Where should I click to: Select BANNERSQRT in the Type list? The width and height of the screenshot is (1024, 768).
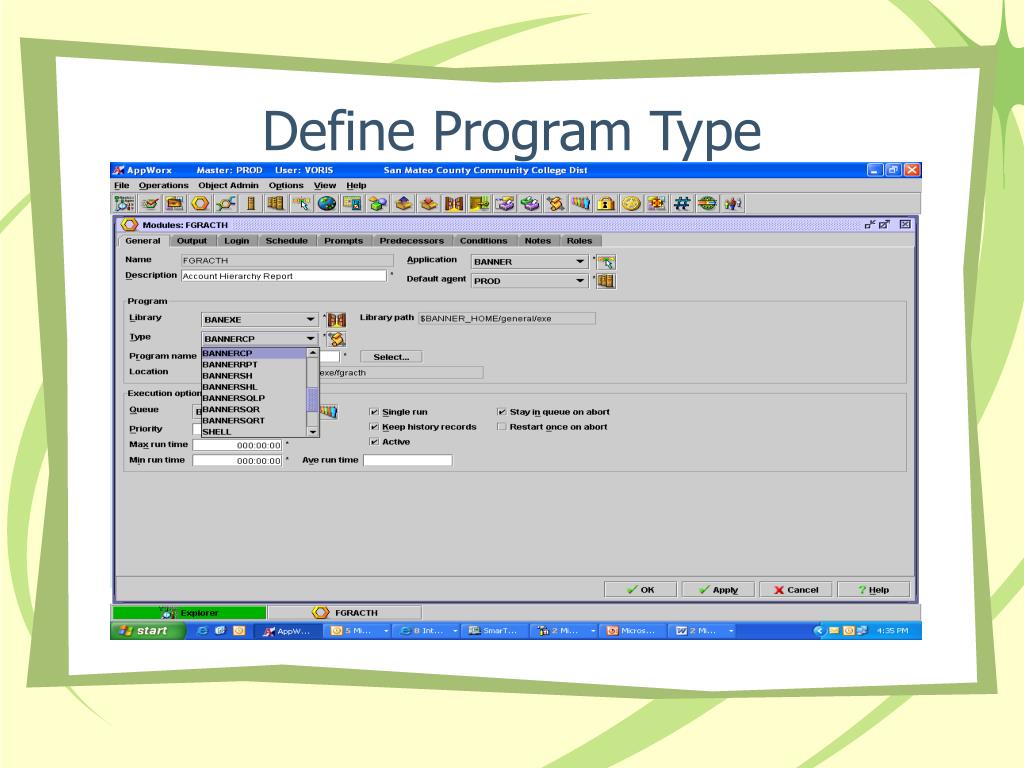254,421
